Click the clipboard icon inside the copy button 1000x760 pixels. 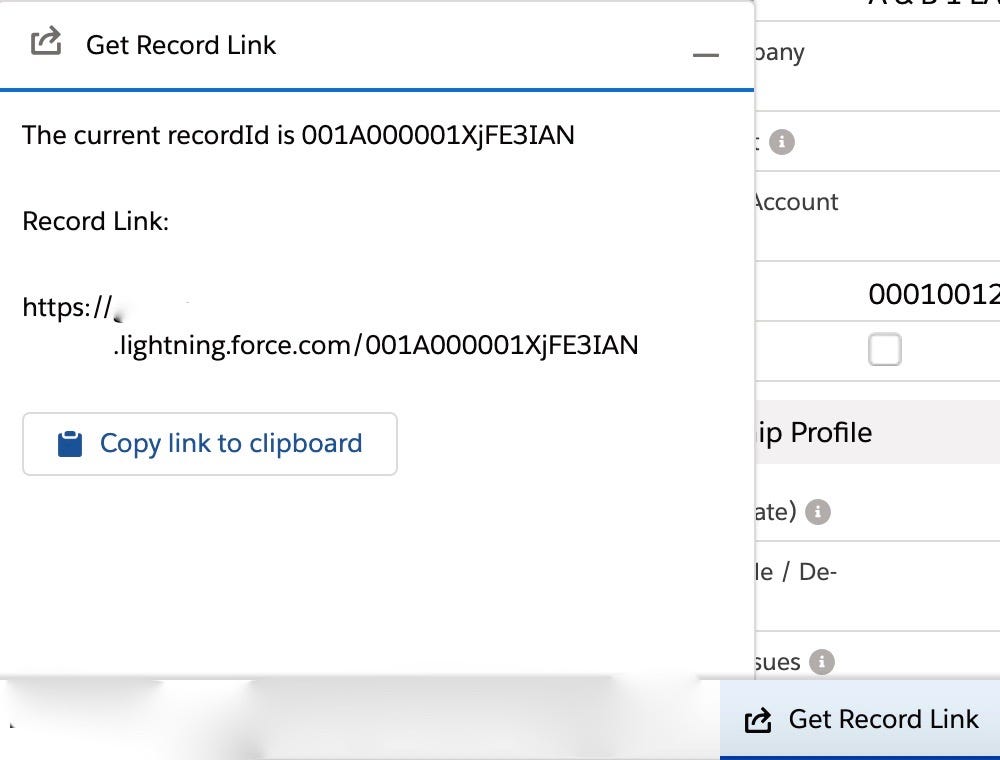67,443
